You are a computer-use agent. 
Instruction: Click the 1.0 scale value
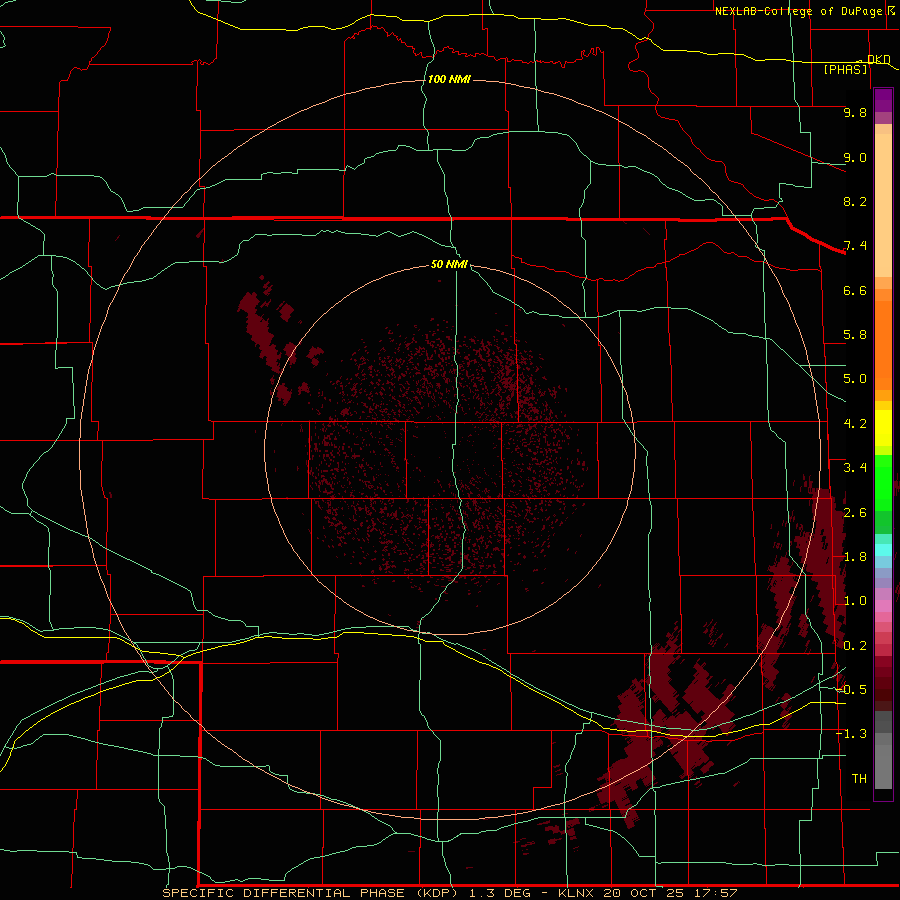click(855, 601)
